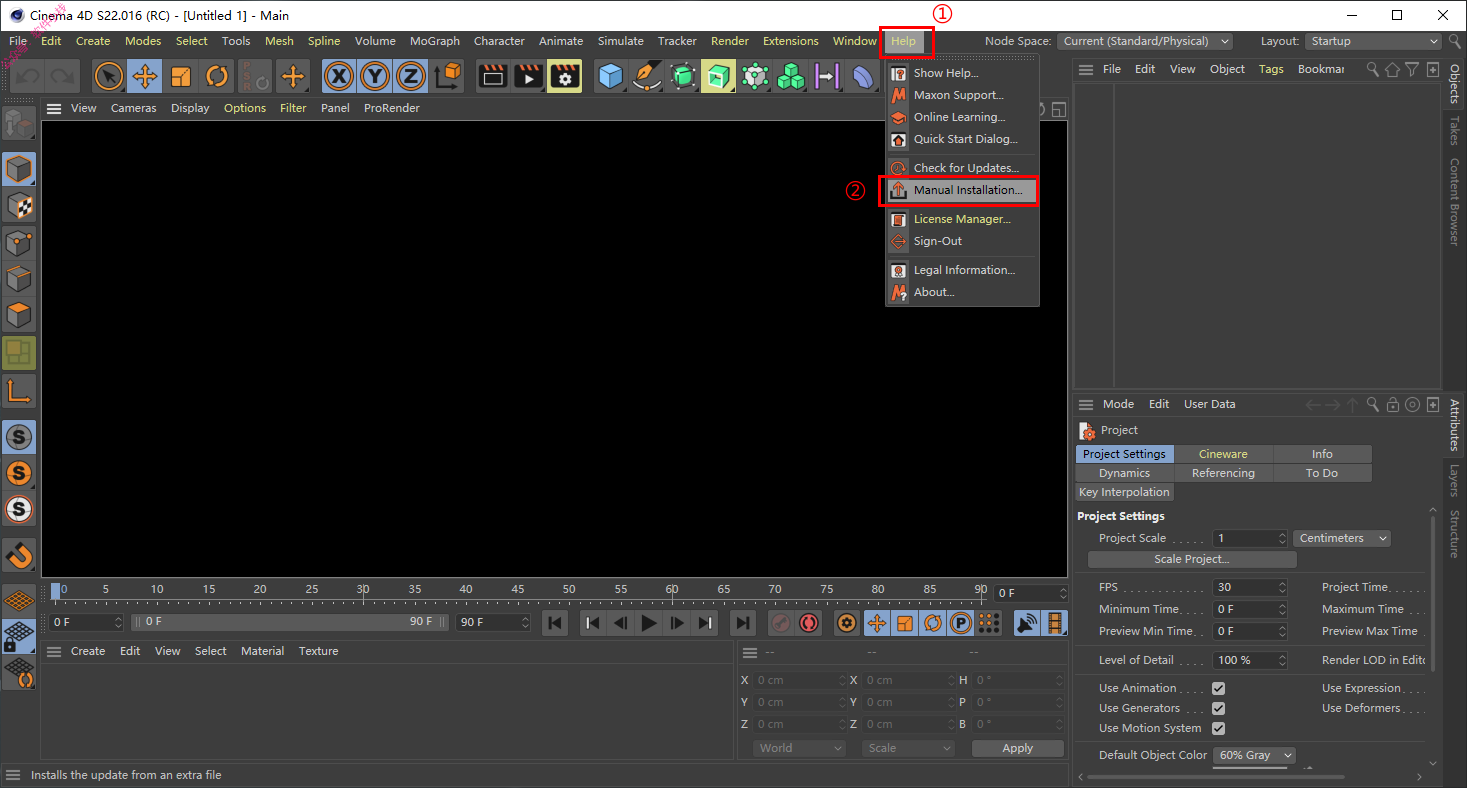The height and width of the screenshot is (788, 1467).
Task: Click the Scale Project button
Action: [x=1192, y=559]
